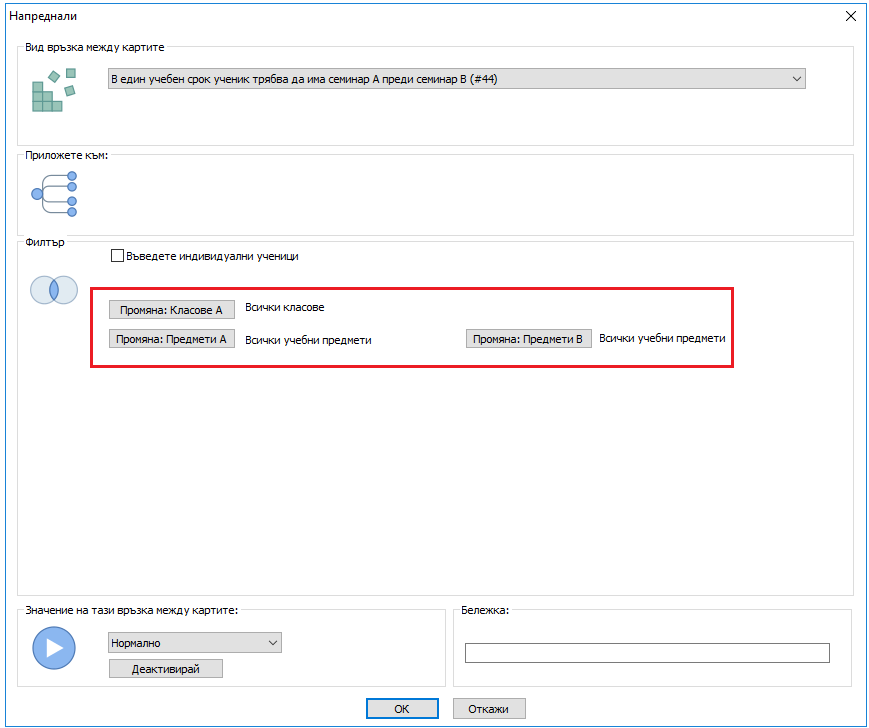Cancel using the 'Откажи' button
Image resolution: width=869 pixels, height=728 pixels.
click(x=489, y=709)
